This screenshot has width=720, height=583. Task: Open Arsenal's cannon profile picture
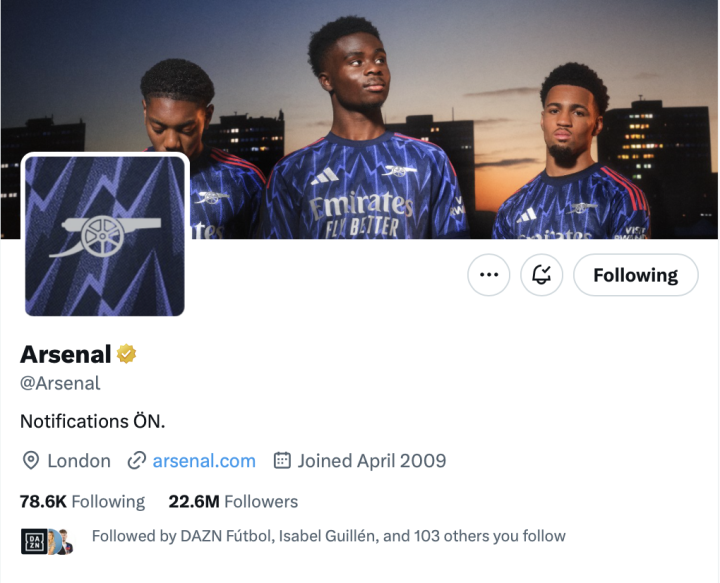tap(105, 236)
